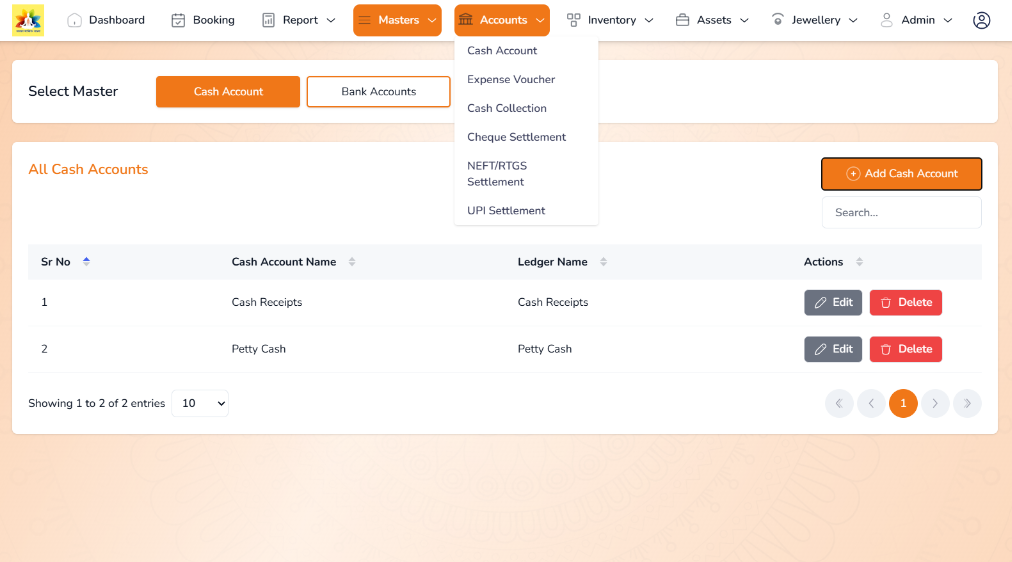Click Petty Cash under Ledger Name

(545, 349)
